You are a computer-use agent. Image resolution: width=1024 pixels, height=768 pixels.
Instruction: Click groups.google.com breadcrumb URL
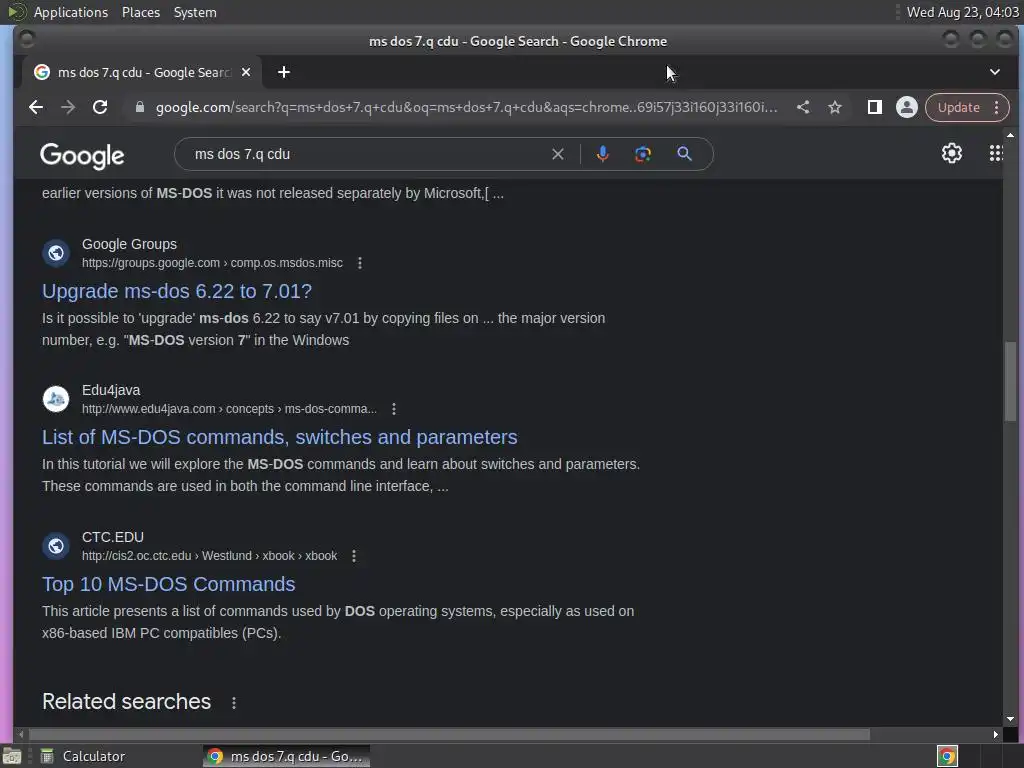click(212, 263)
